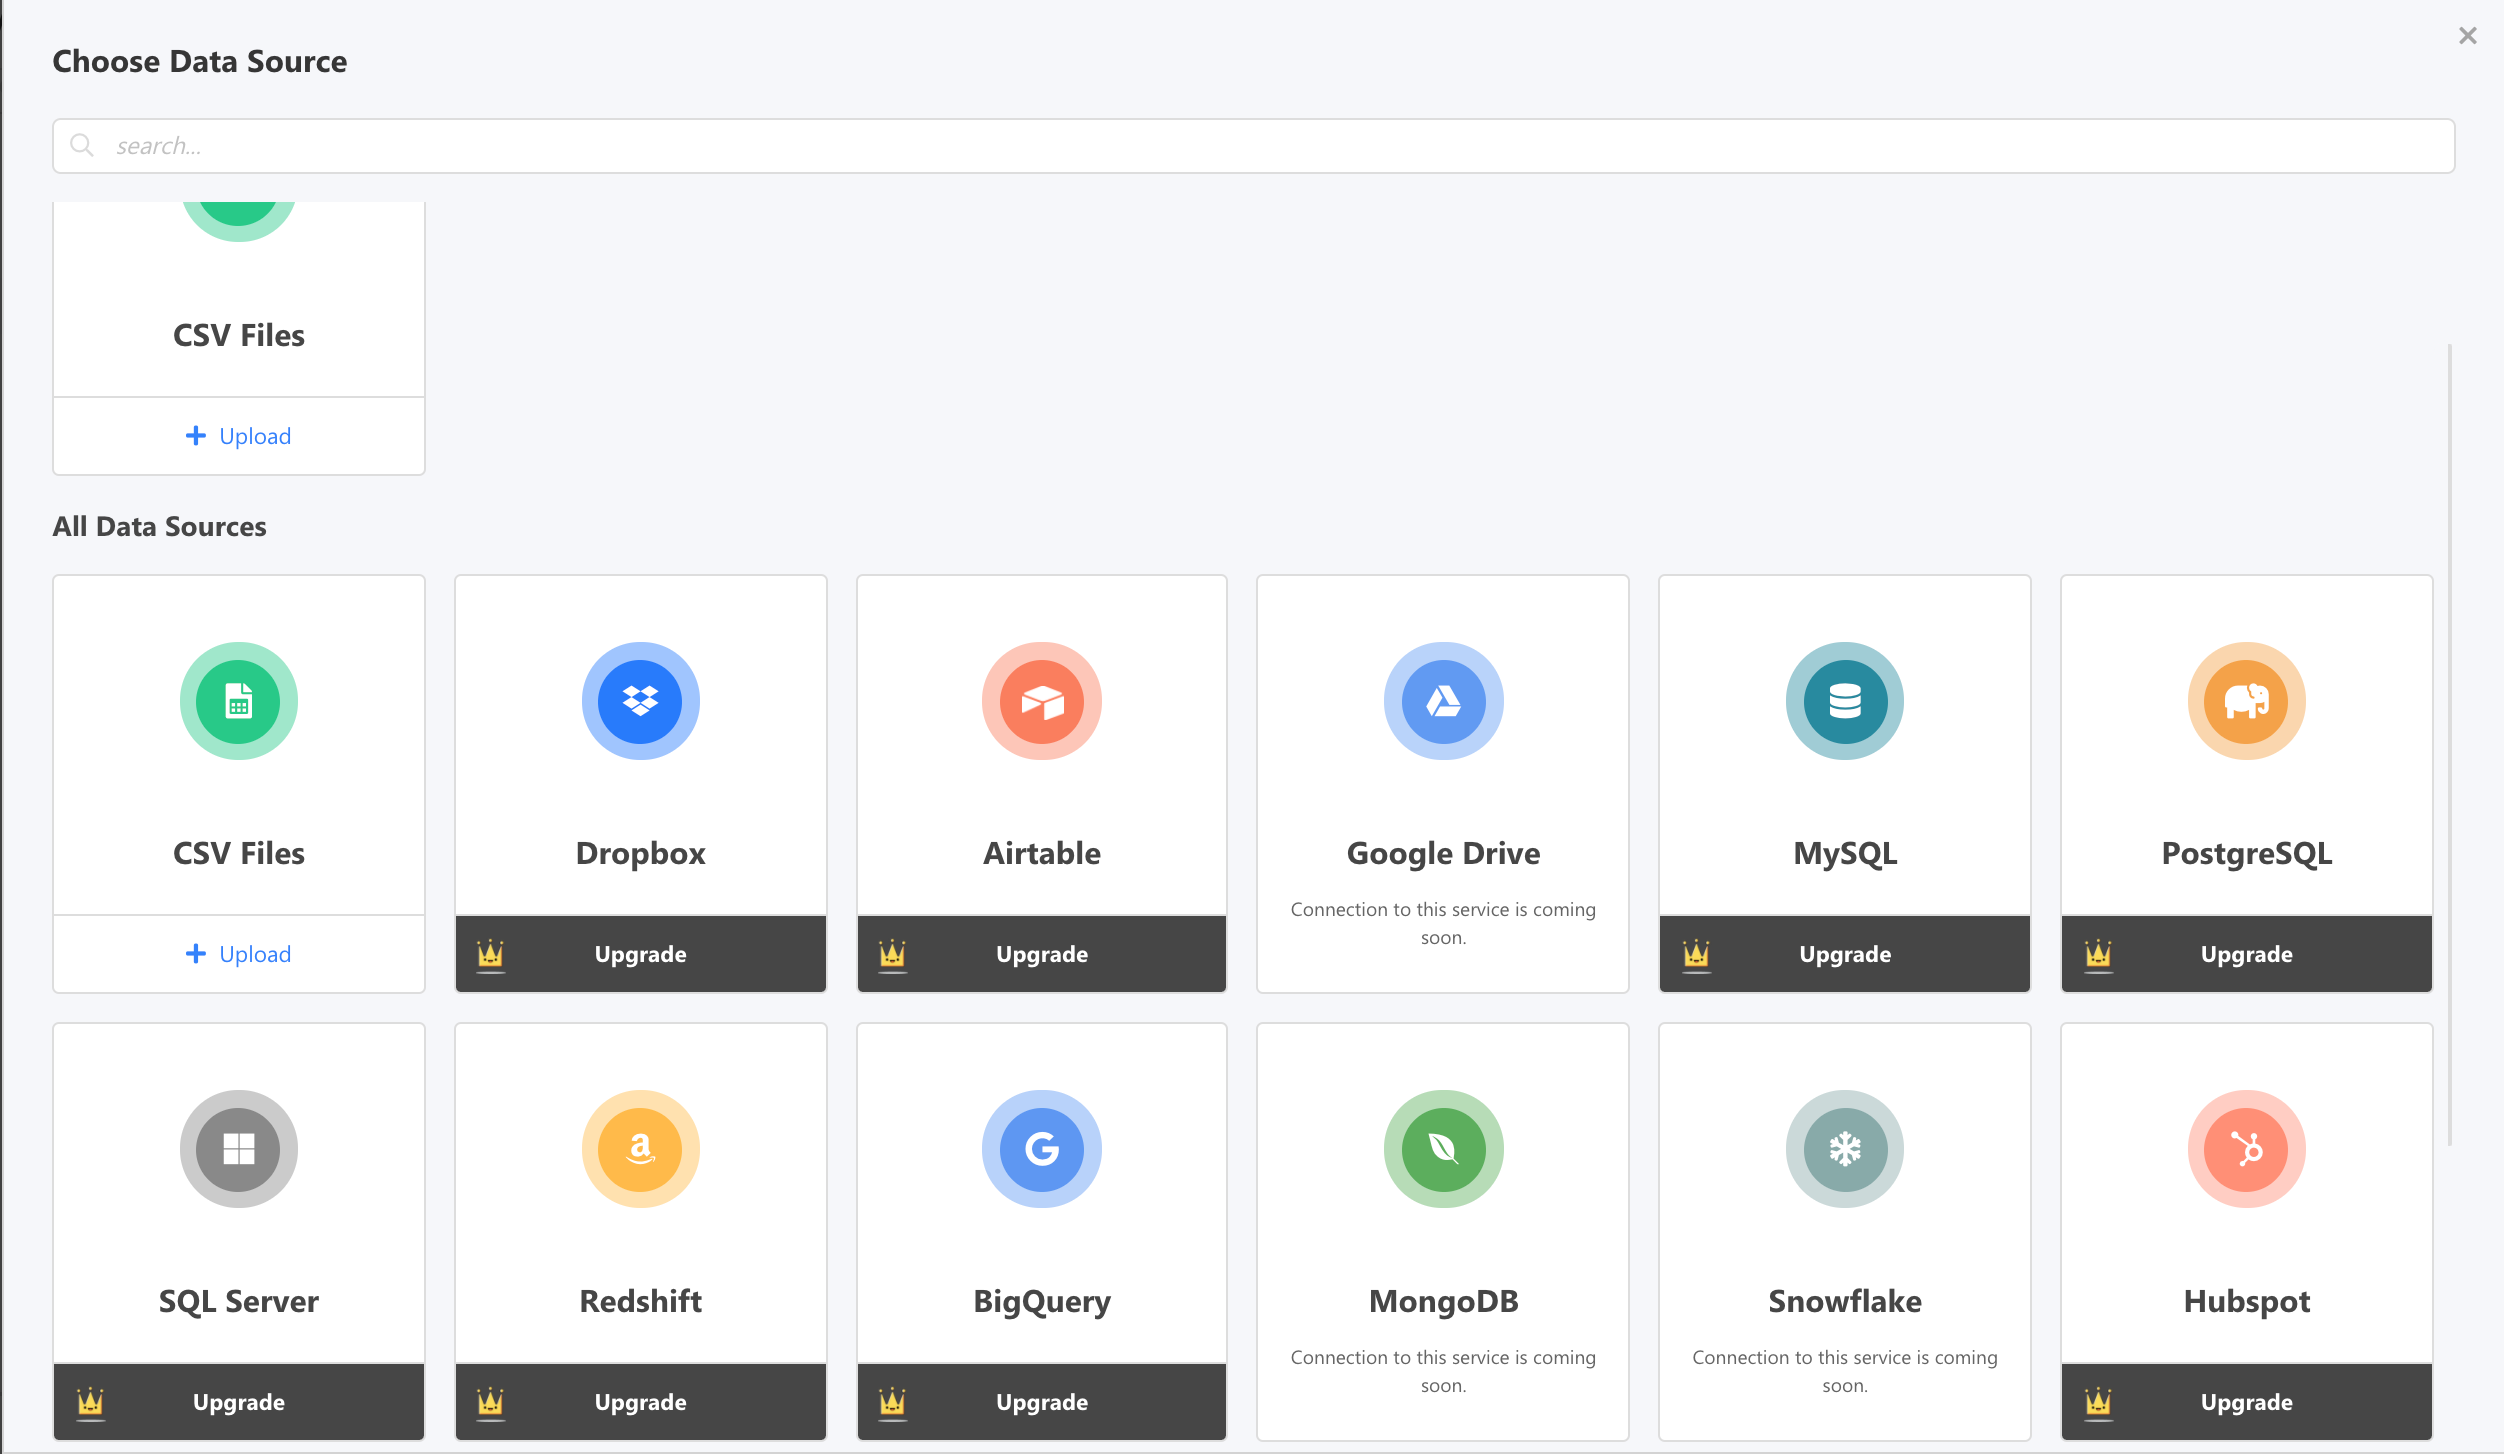The width and height of the screenshot is (2504, 1454).
Task: Click MongoDB's coming soon message
Action: coord(1443,1371)
